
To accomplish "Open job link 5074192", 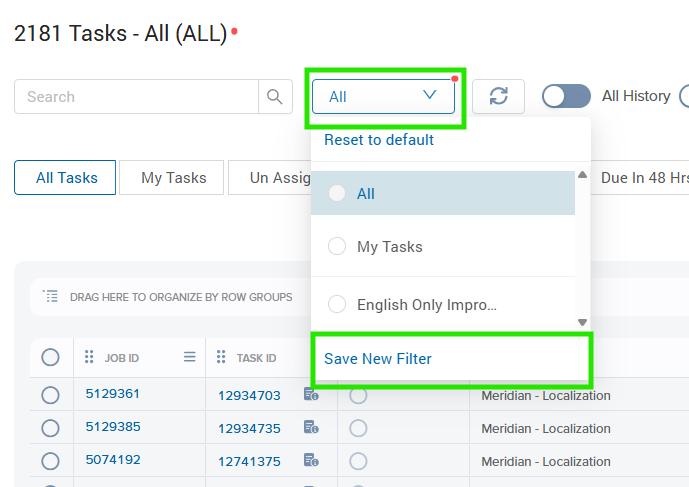I will (113, 459).
